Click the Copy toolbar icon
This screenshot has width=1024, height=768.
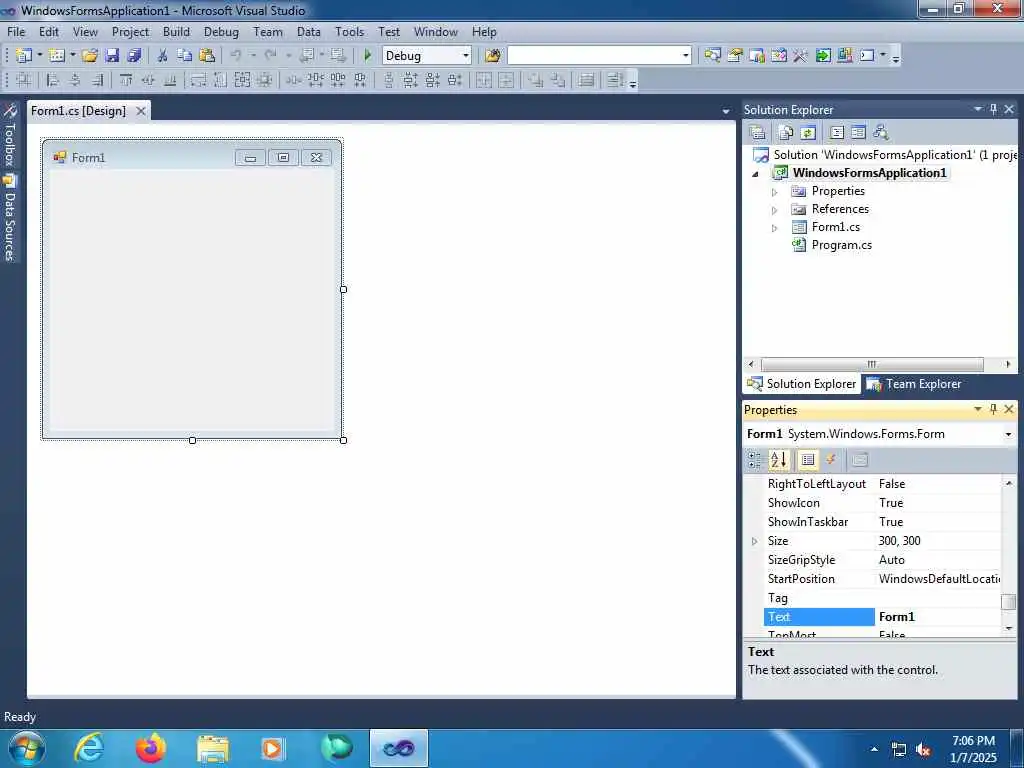(185, 56)
